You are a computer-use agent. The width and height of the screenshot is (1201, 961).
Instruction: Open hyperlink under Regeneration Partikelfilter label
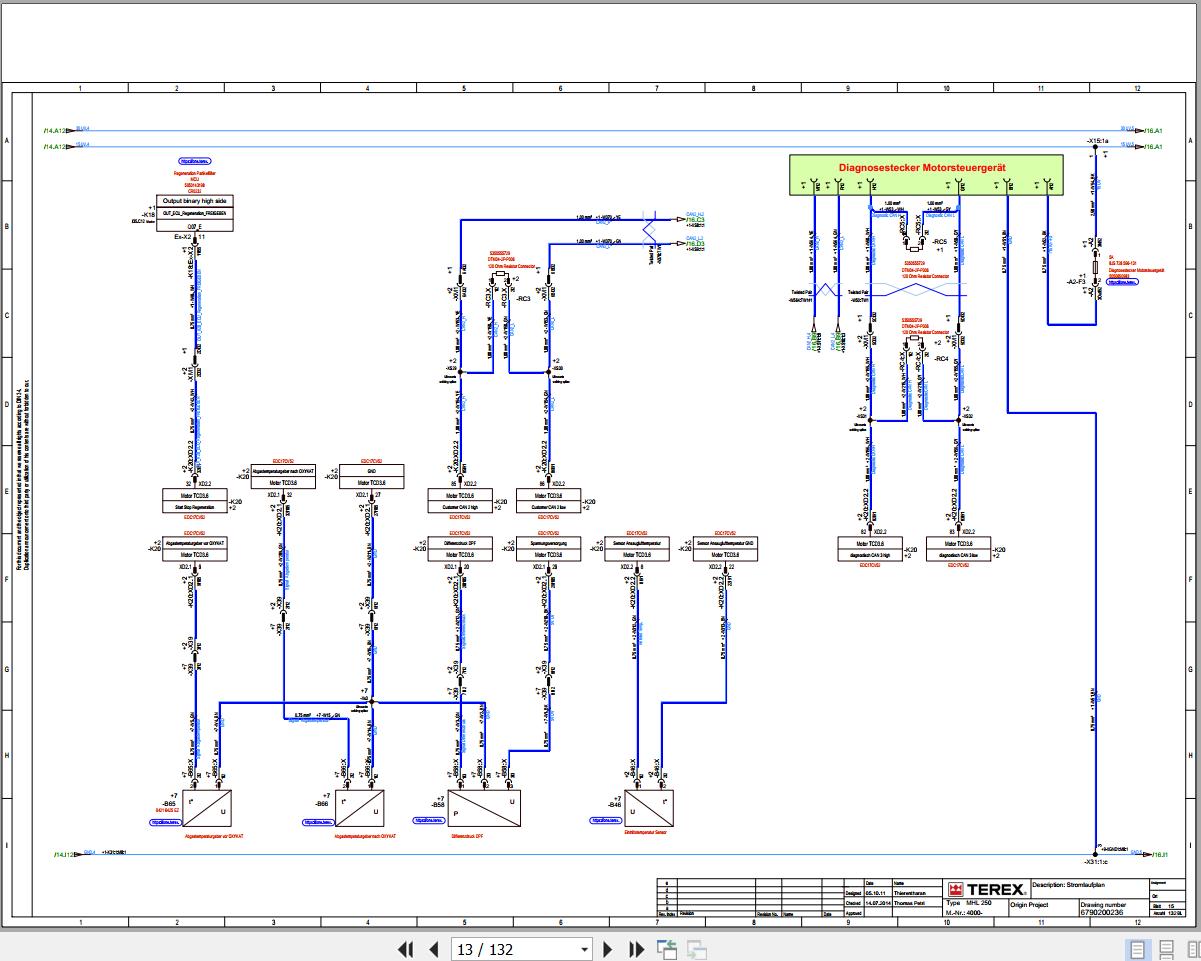pyautogui.click(x=194, y=161)
